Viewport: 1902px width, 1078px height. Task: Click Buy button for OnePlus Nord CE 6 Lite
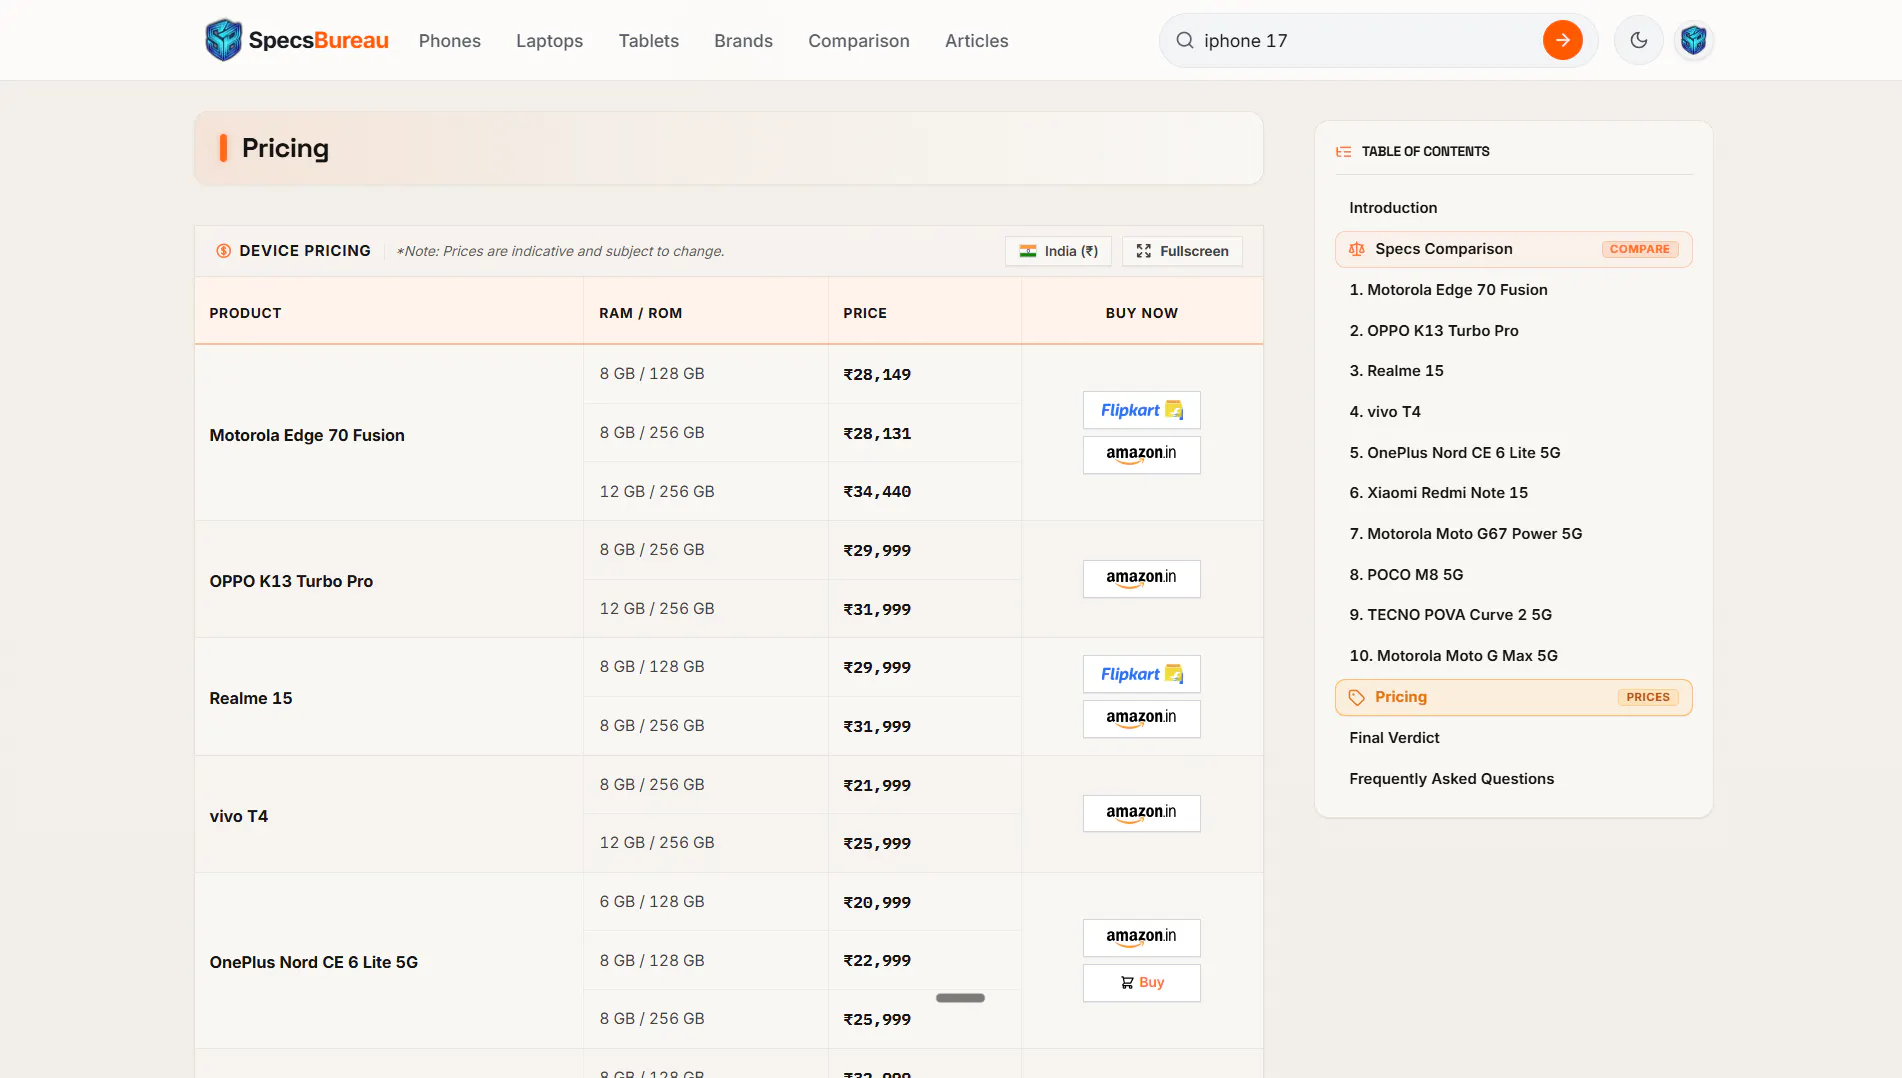[x=1141, y=982]
